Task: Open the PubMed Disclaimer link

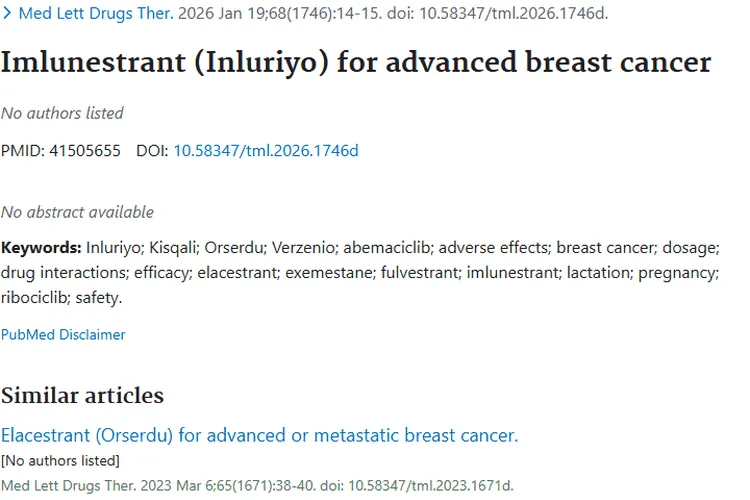Action: 63,335
